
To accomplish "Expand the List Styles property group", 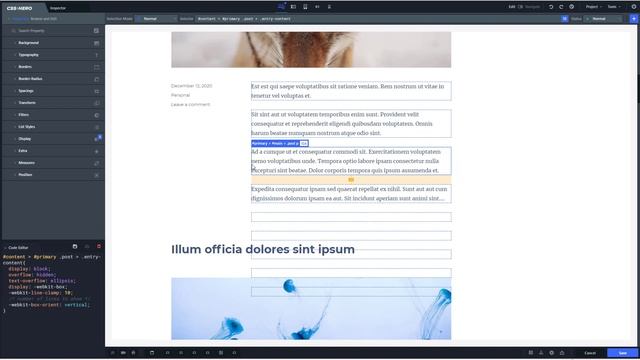I will [x=53, y=127].
